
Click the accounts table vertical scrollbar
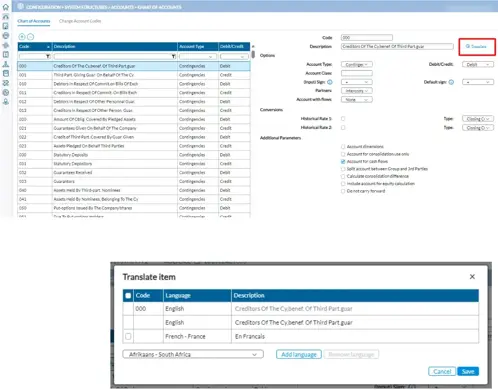coord(253,54)
